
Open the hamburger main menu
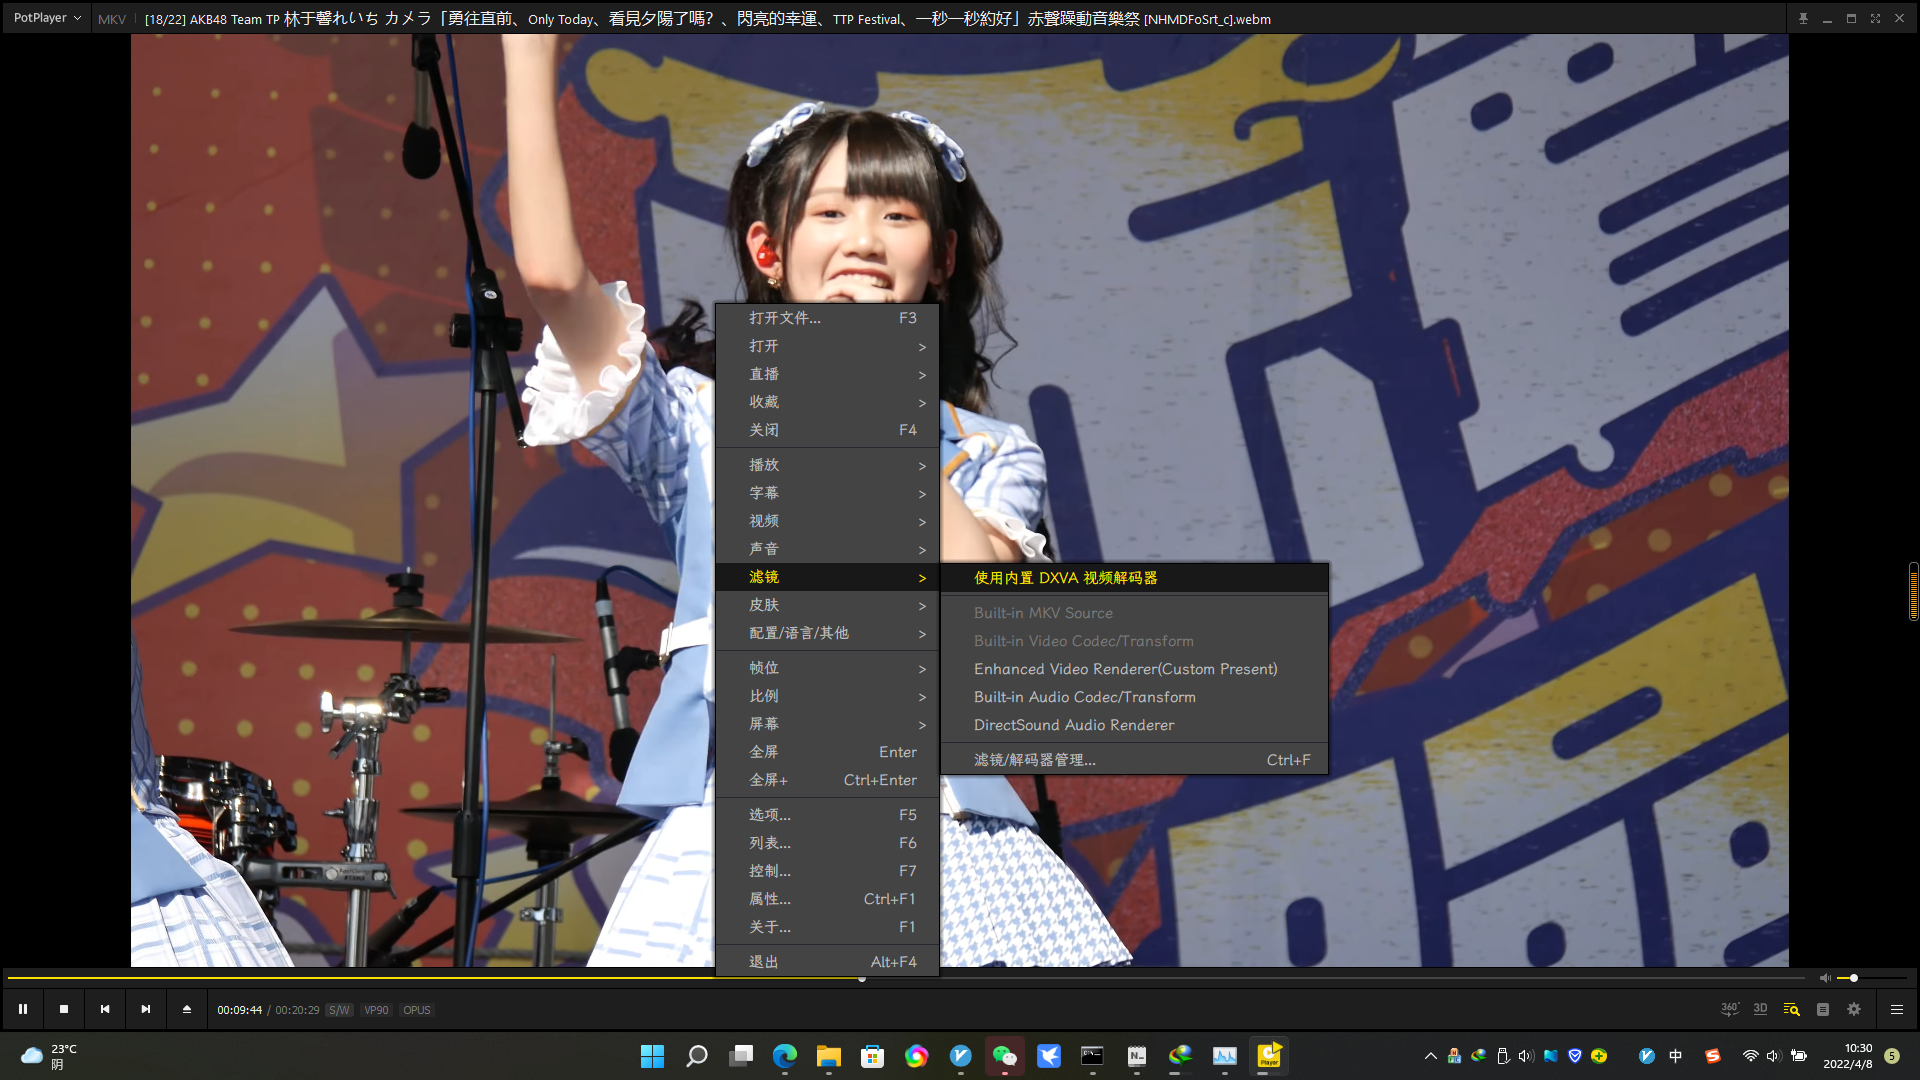coord(1896,1010)
